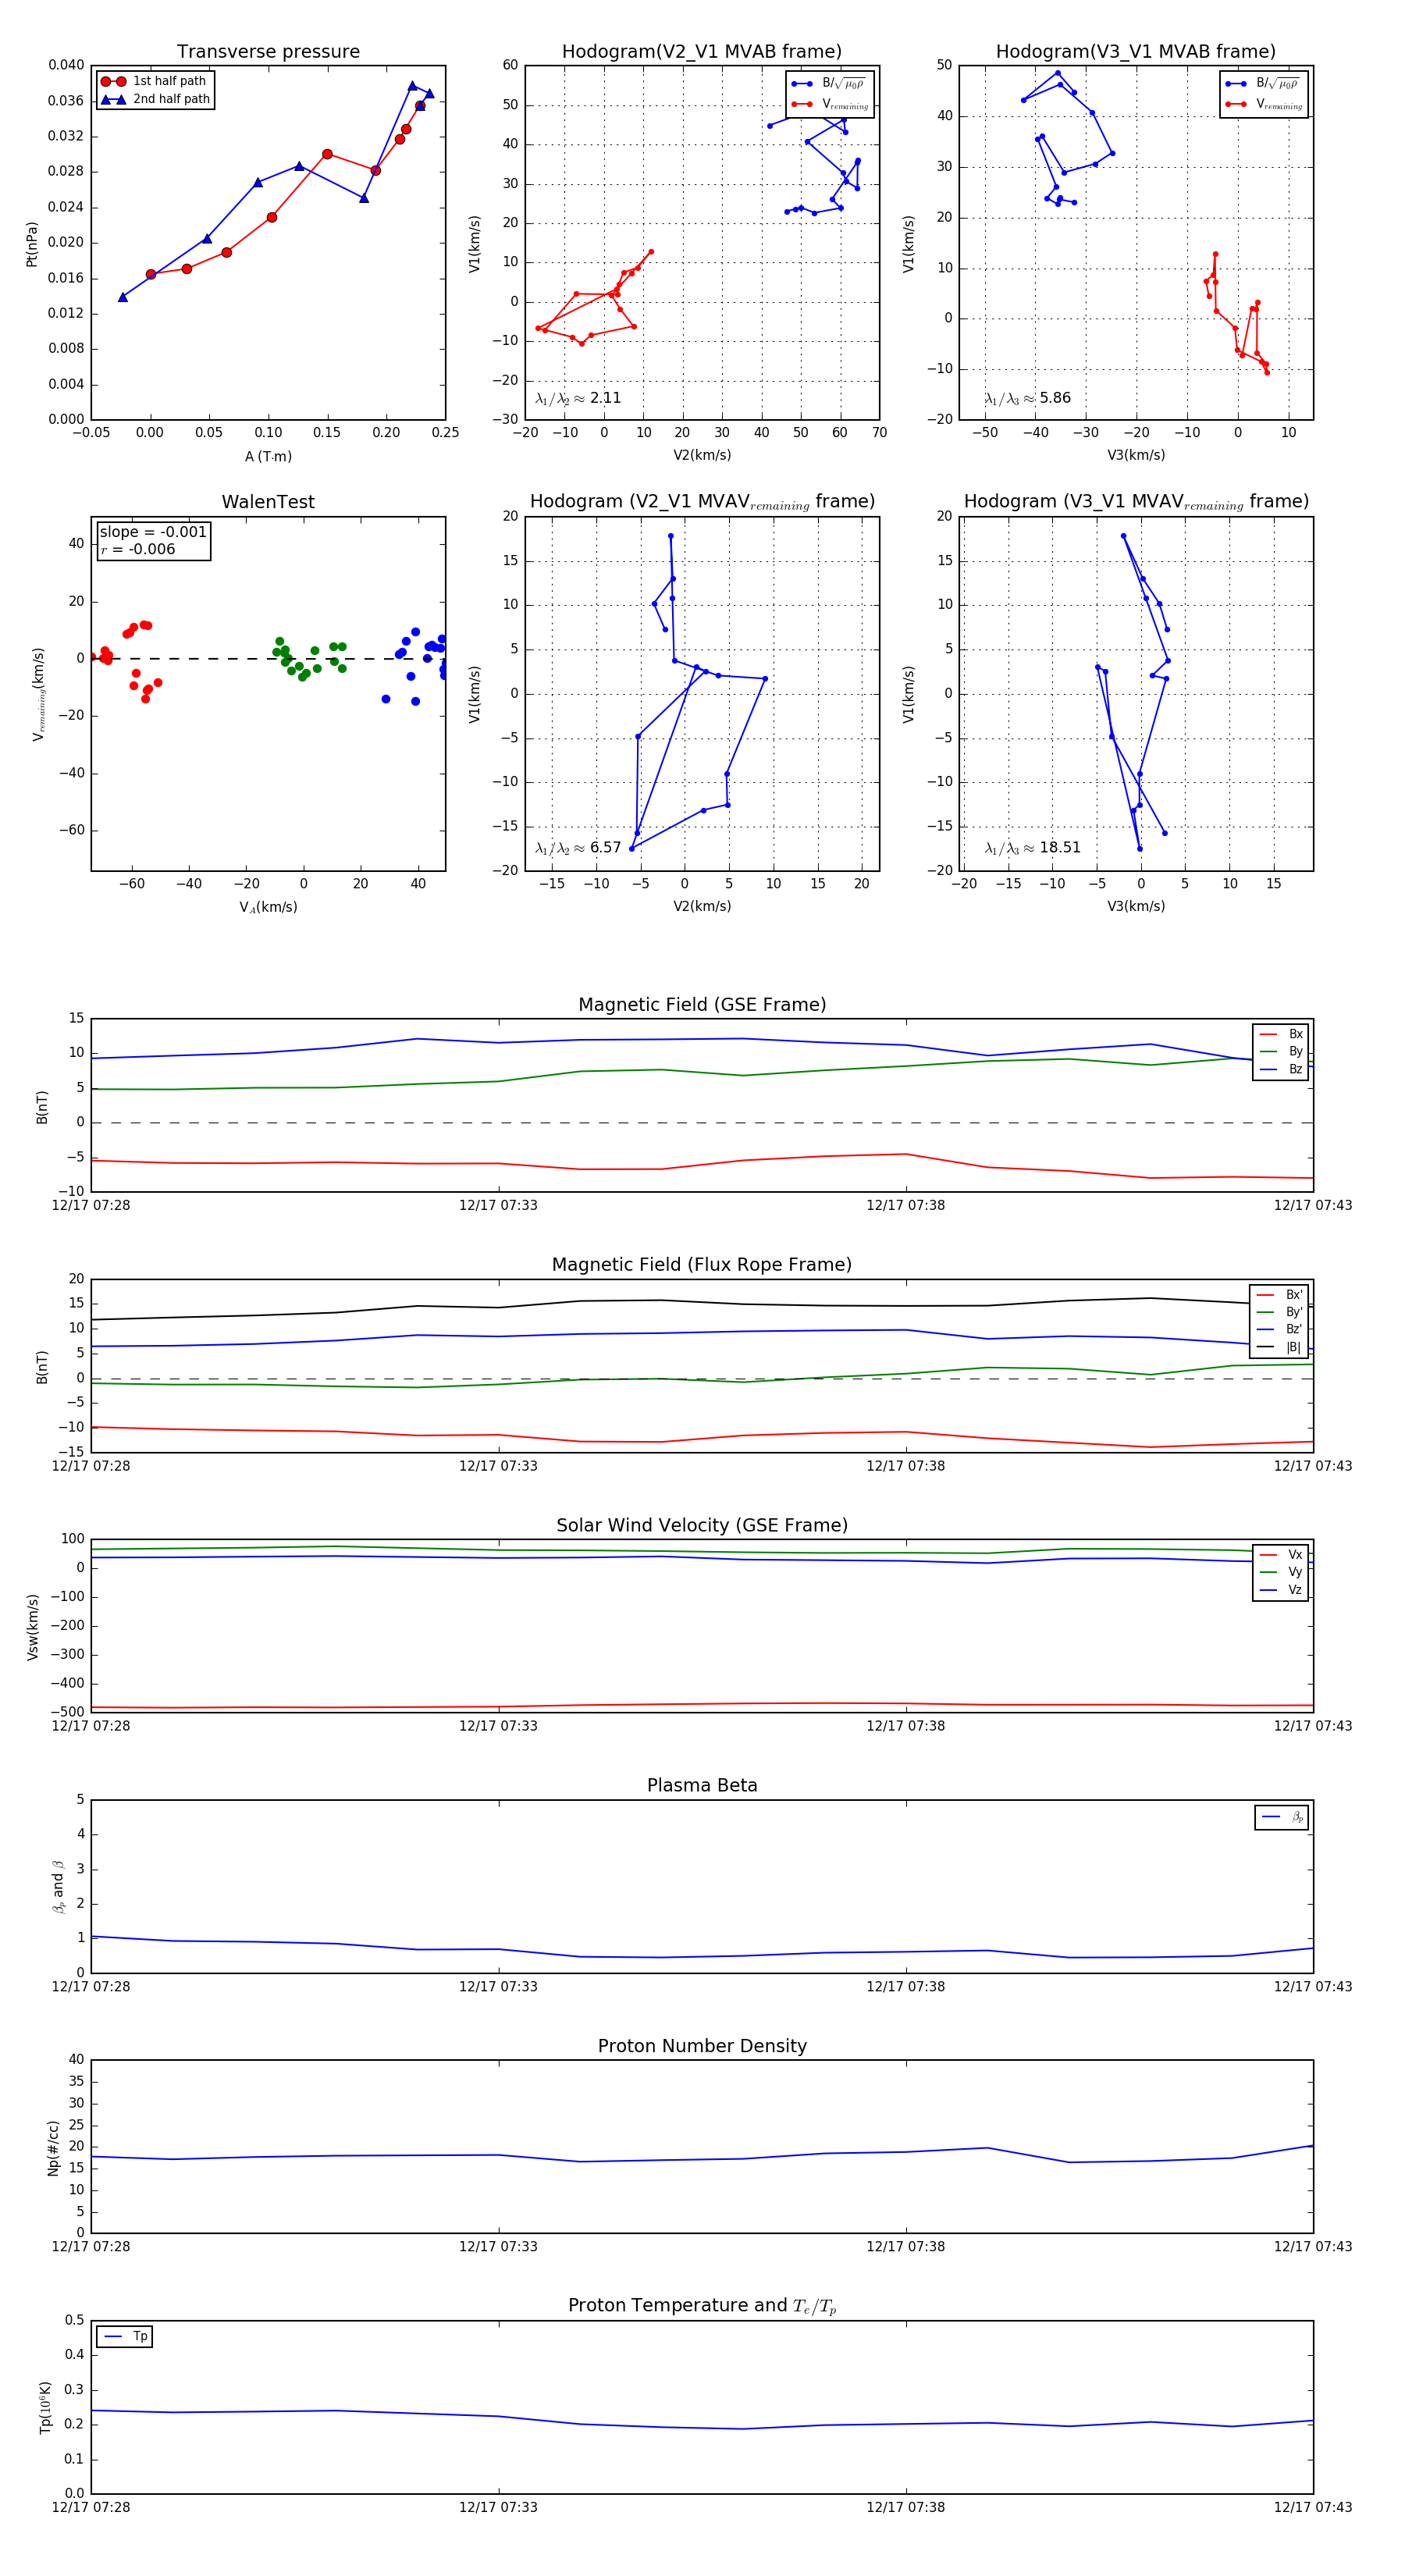
Task: Select the 'By' legend label in GSE panel
Action: [x=1295, y=1051]
